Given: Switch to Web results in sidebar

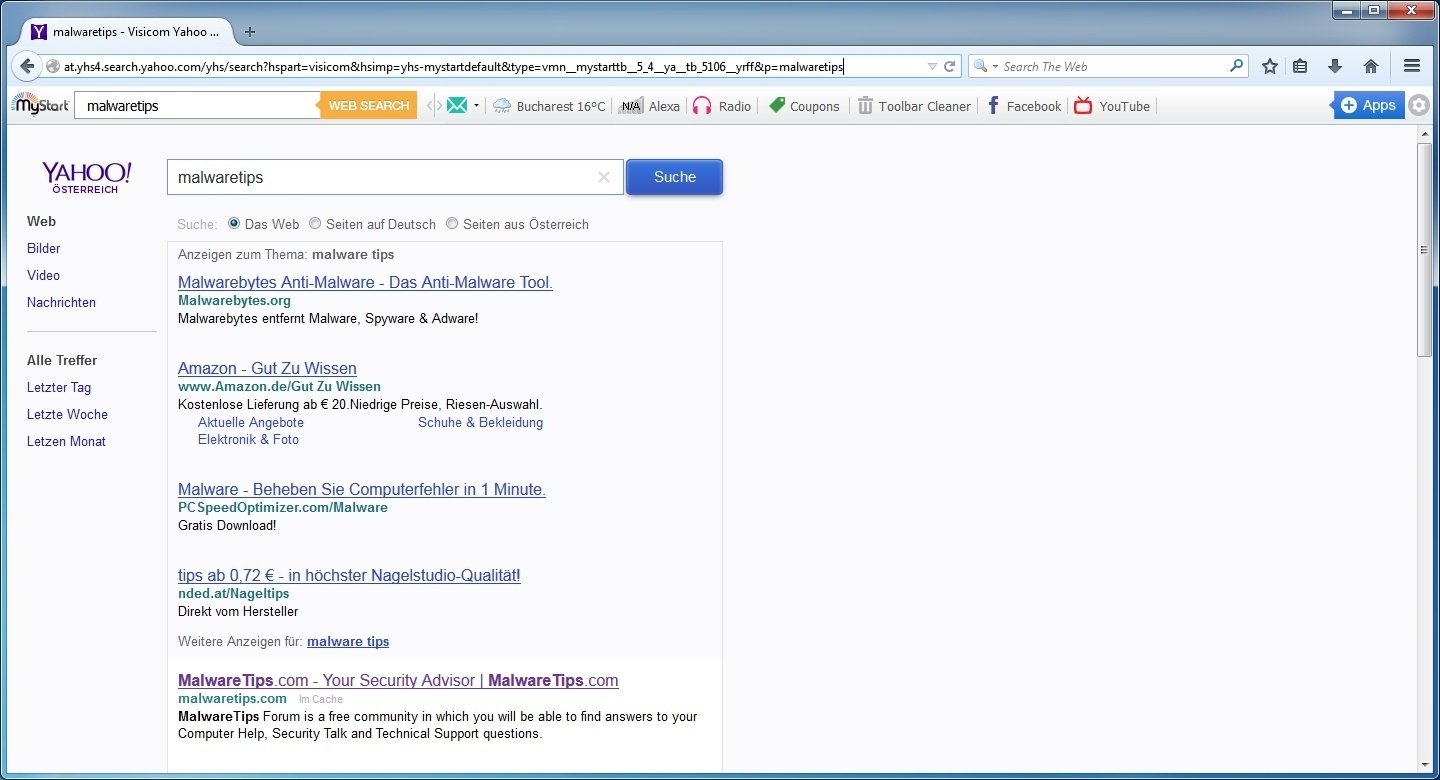Looking at the screenshot, I should click(x=41, y=221).
